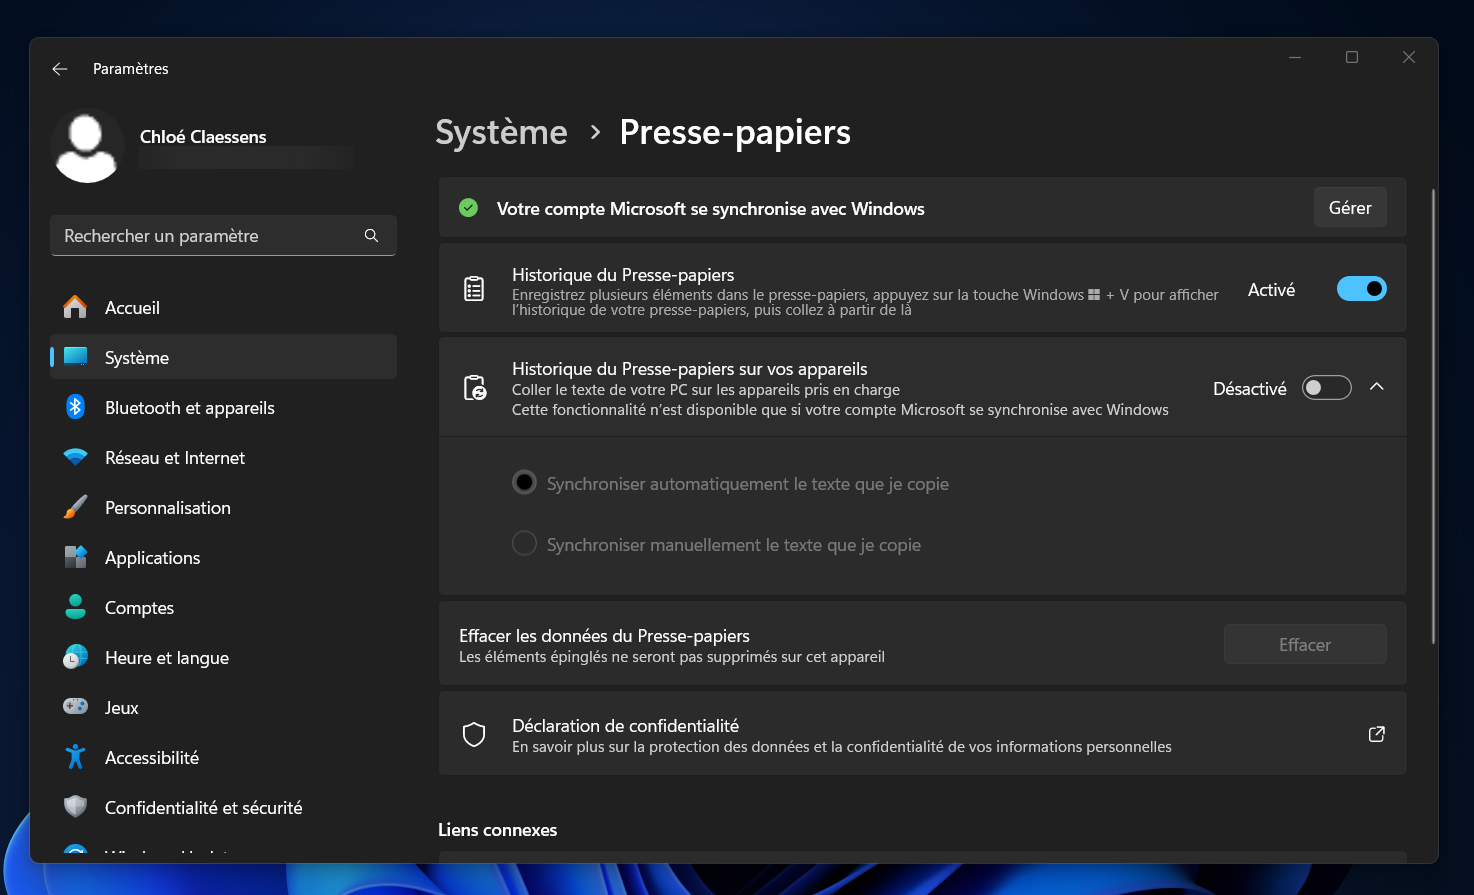Click the Gérer button

[1350, 207]
